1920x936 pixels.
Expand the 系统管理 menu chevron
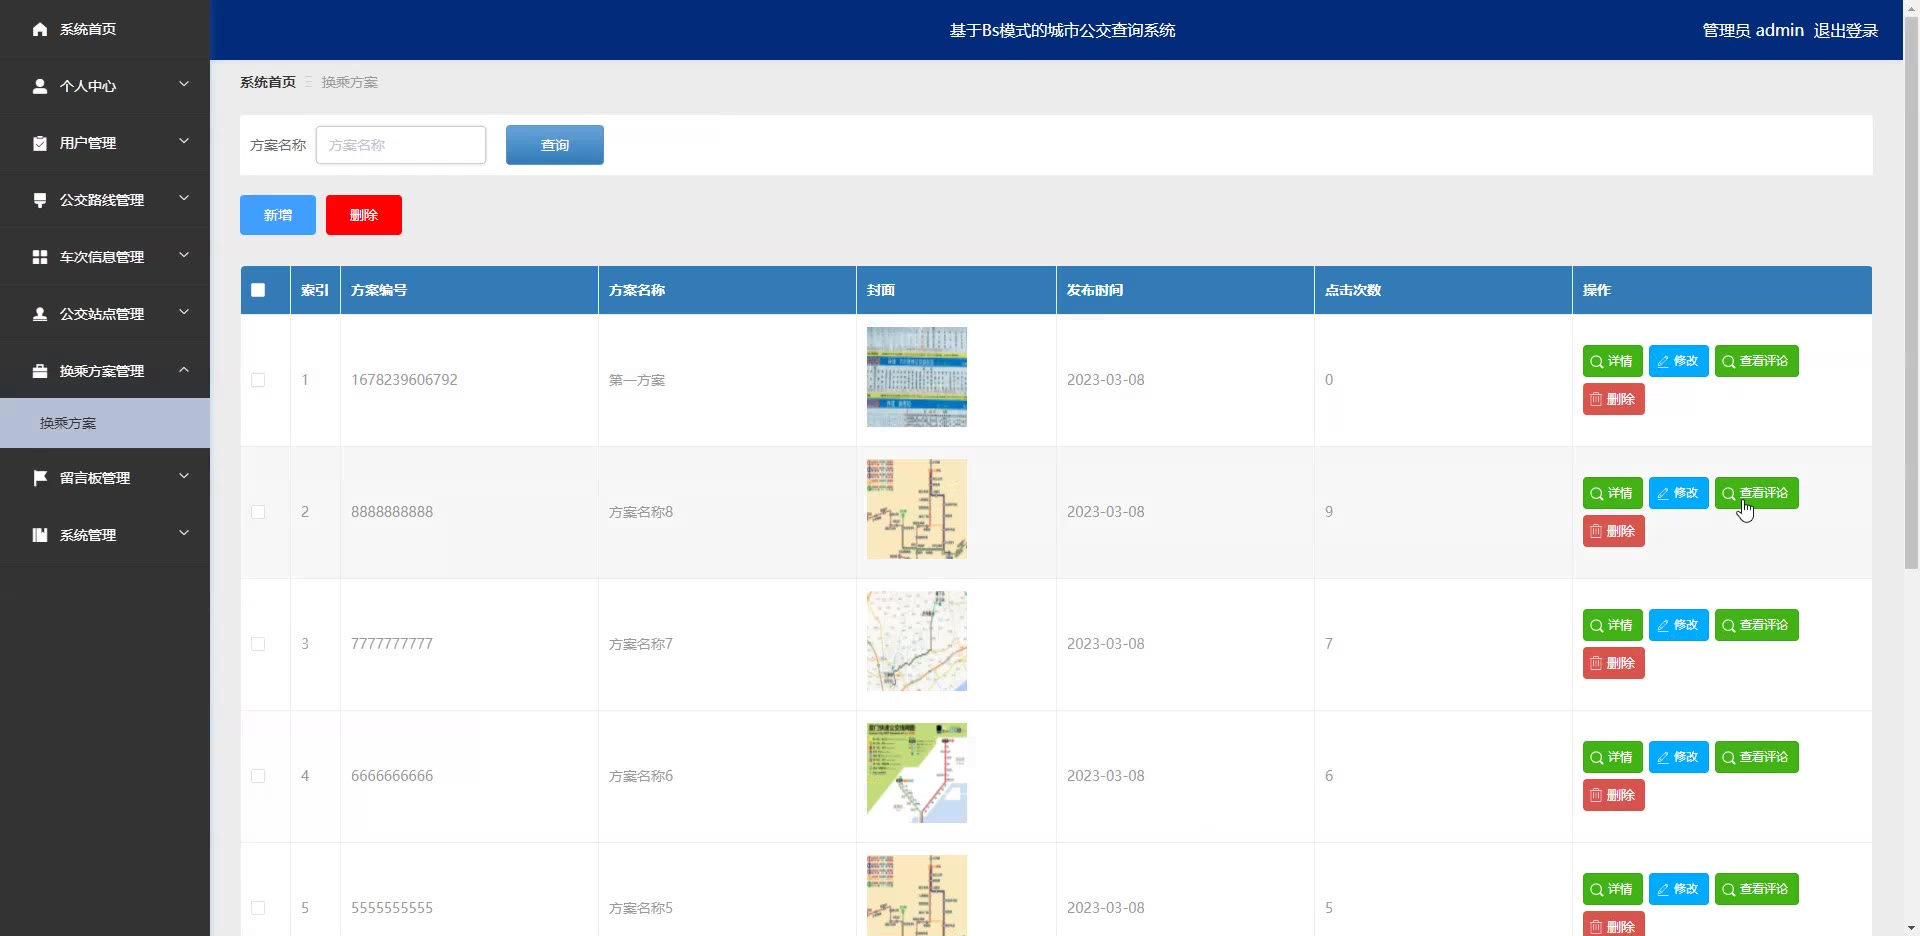coord(184,534)
